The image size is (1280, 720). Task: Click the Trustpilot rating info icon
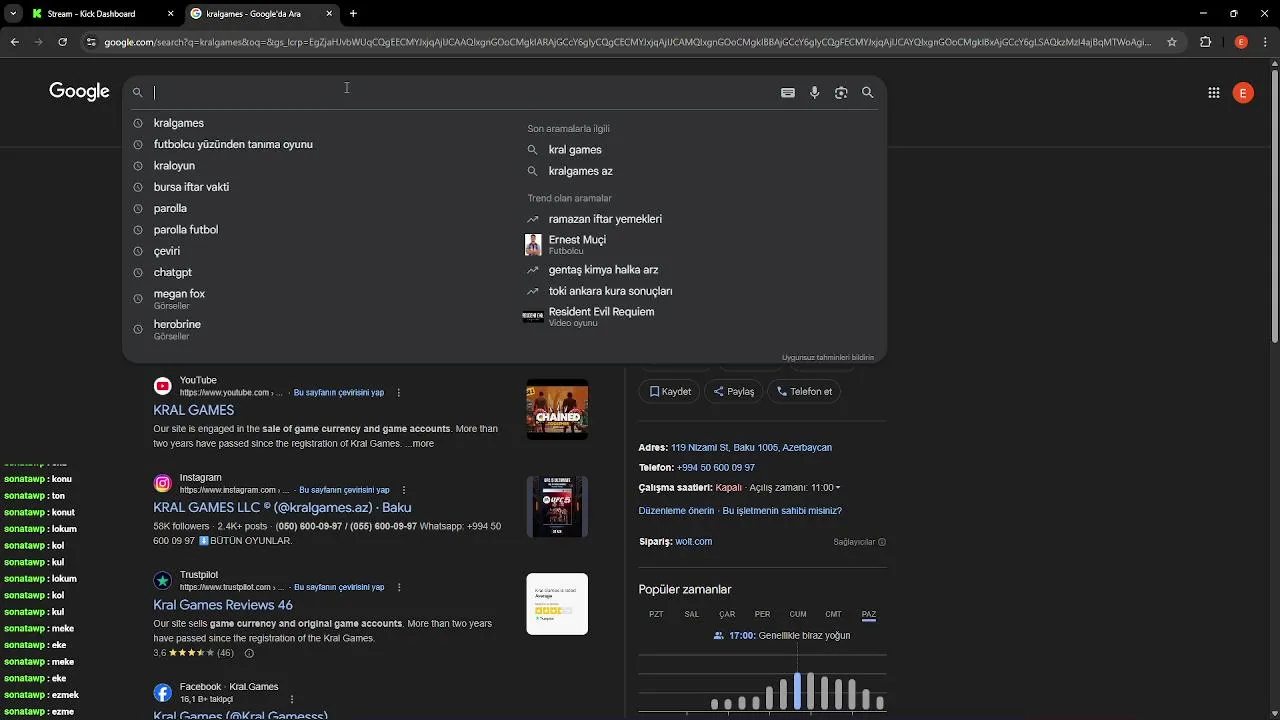[249, 653]
